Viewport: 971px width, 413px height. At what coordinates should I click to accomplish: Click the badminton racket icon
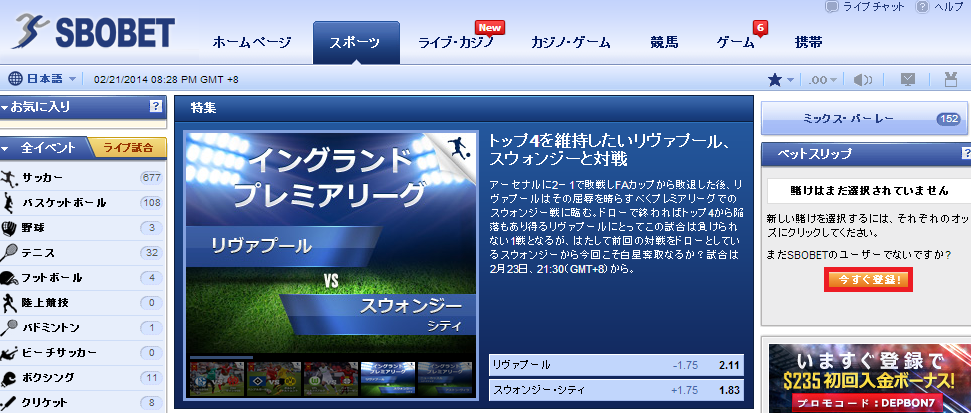click(9, 328)
